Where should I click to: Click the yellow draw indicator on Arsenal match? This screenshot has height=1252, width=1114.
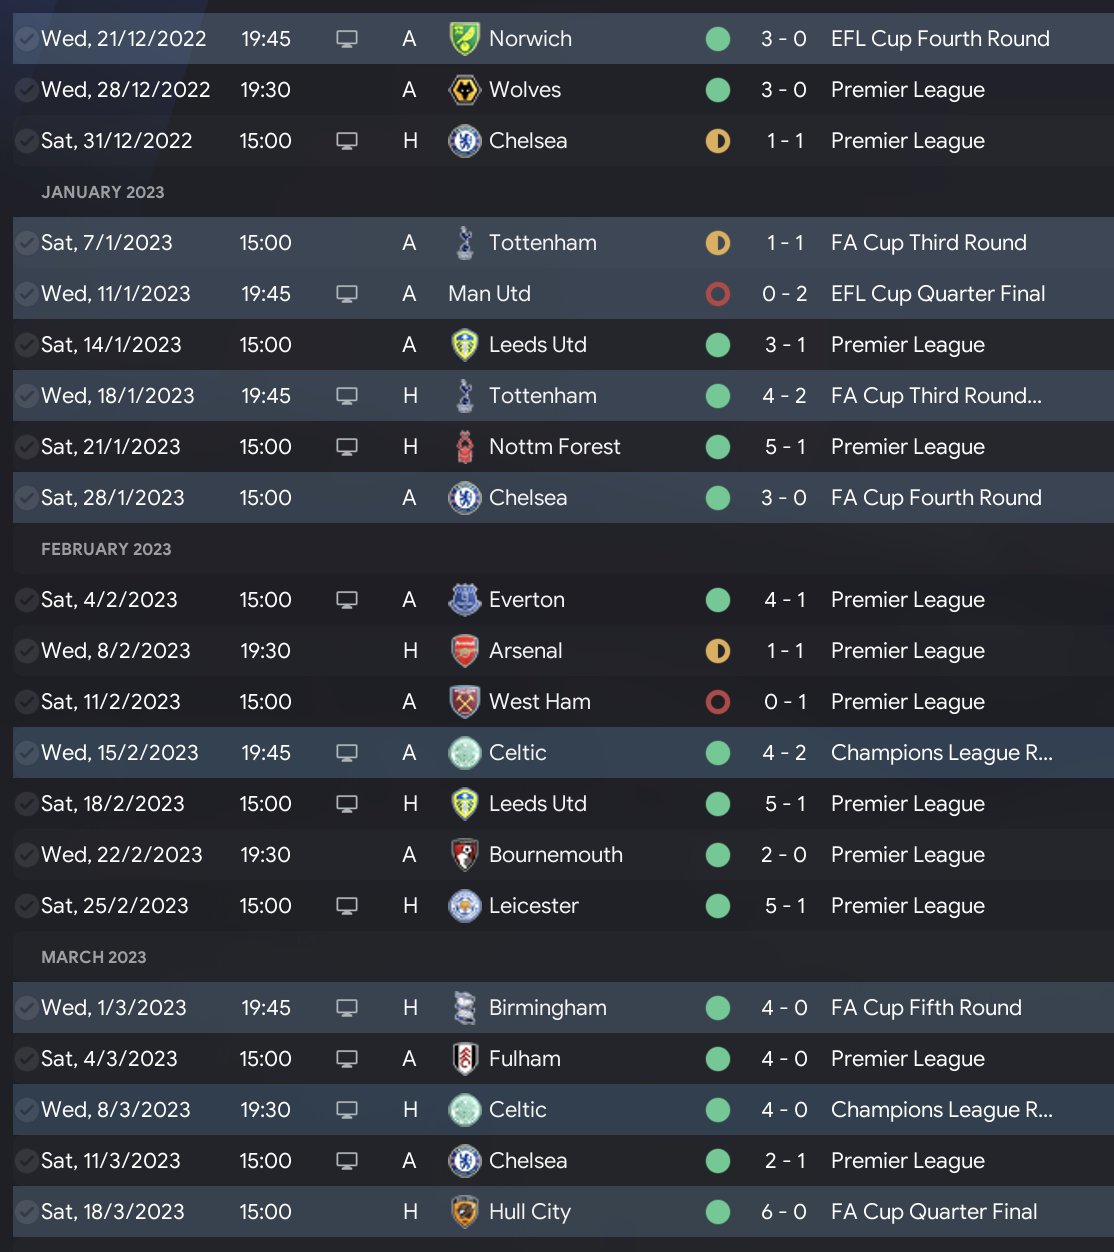coord(718,651)
